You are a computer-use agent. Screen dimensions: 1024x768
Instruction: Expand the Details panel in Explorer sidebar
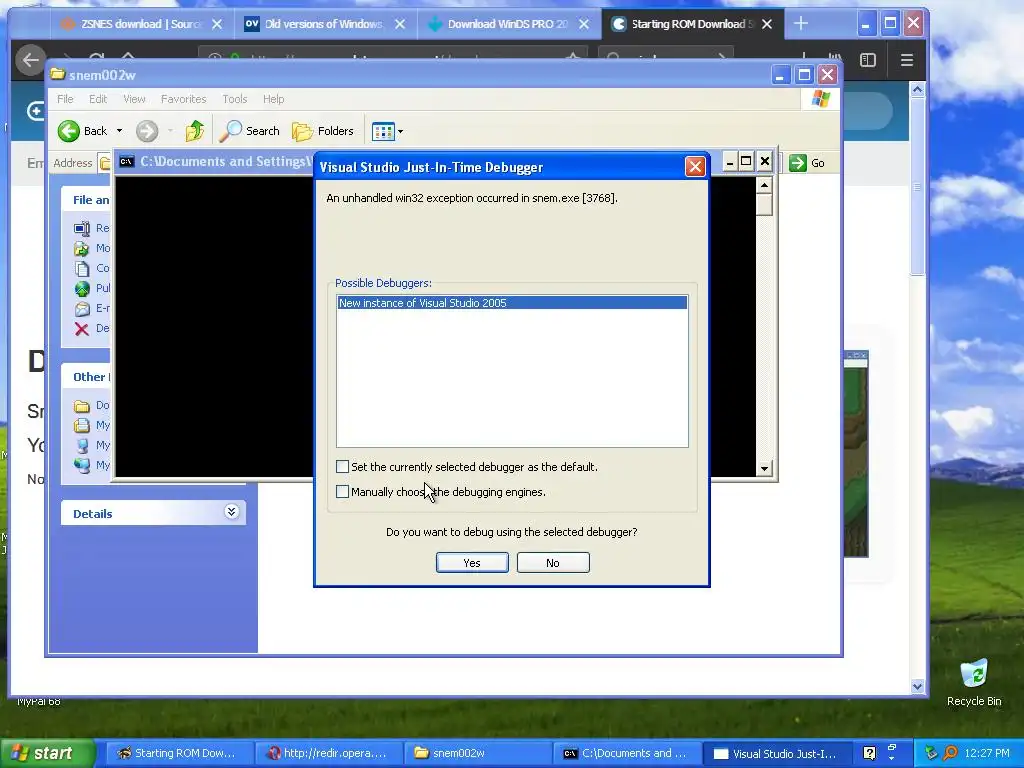(231, 511)
